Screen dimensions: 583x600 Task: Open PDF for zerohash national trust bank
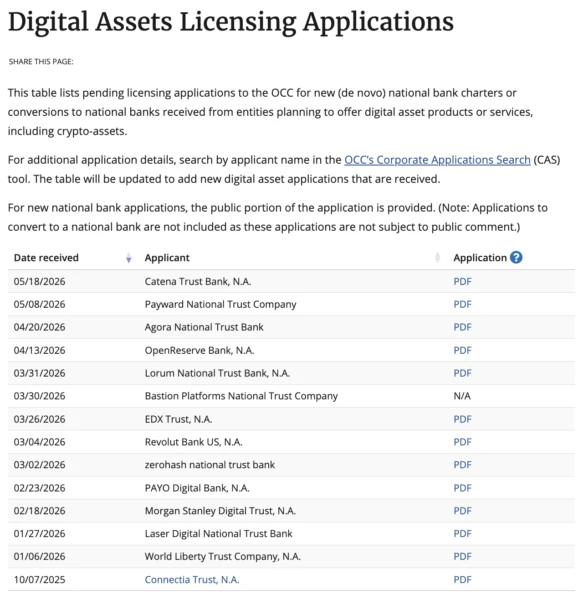(x=462, y=465)
